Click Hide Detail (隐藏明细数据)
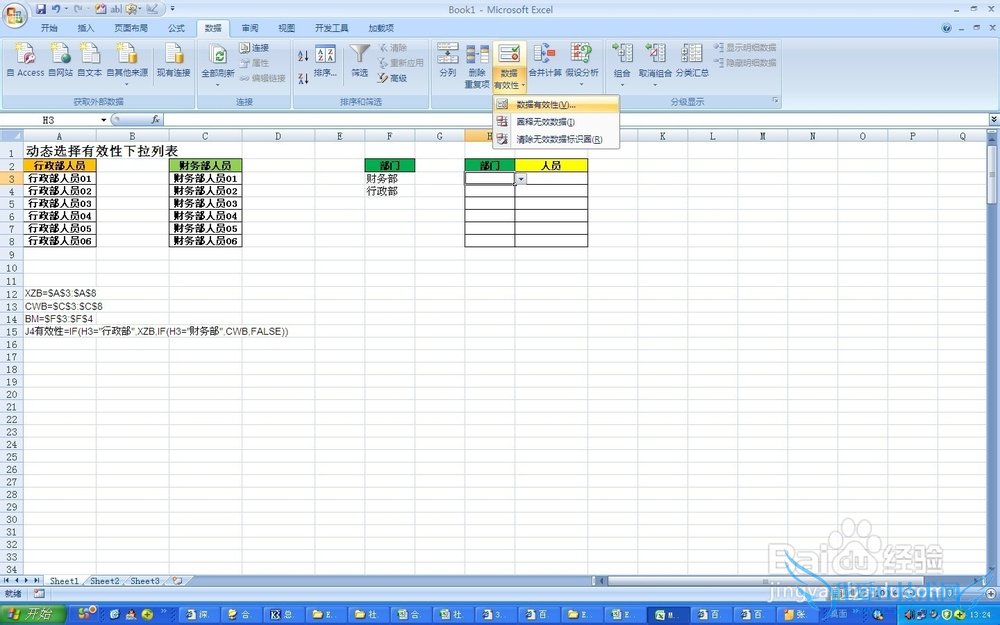 (745, 63)
